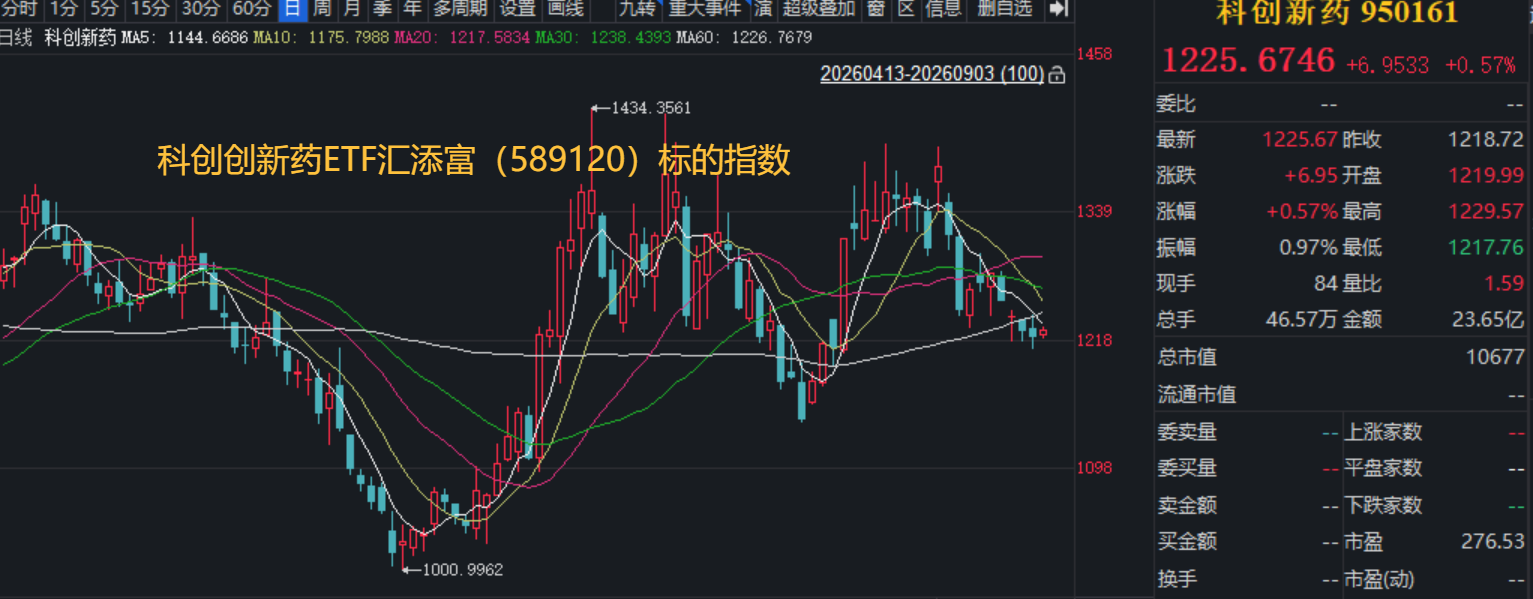Select the 周 weekly chart tab
The image size is (1533, 599).
322,9
